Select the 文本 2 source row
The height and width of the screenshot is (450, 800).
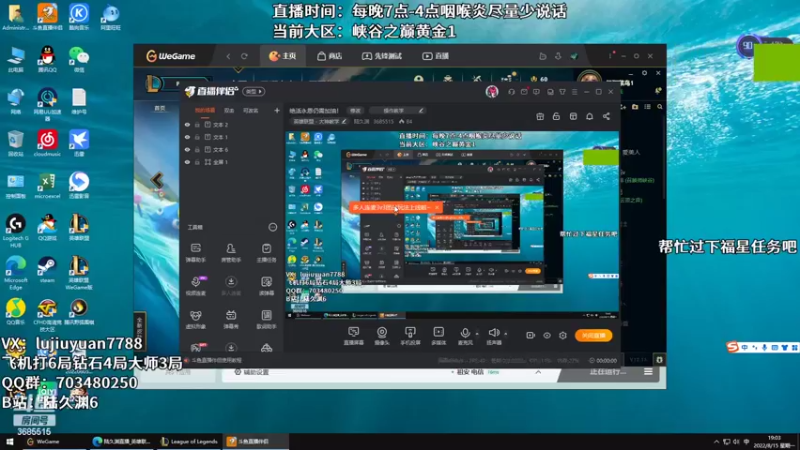click(x=232, y=124)
